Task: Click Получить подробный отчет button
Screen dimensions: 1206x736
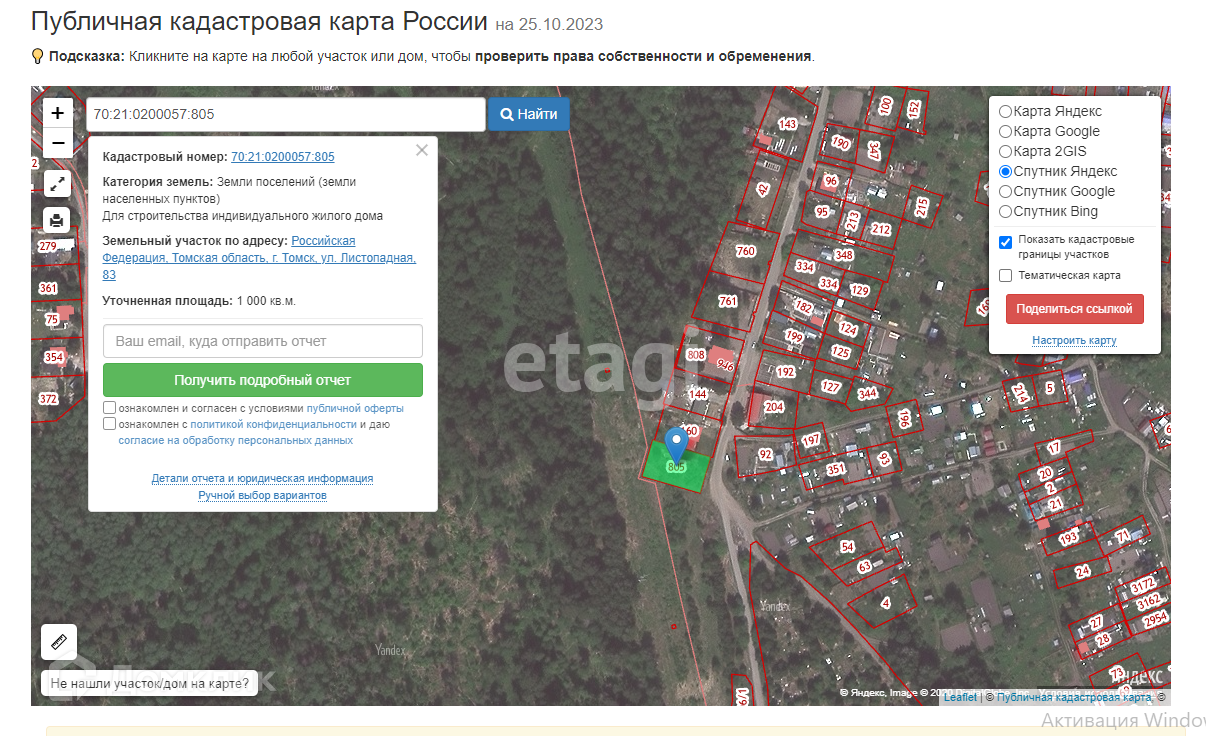Action: (263, 380)
